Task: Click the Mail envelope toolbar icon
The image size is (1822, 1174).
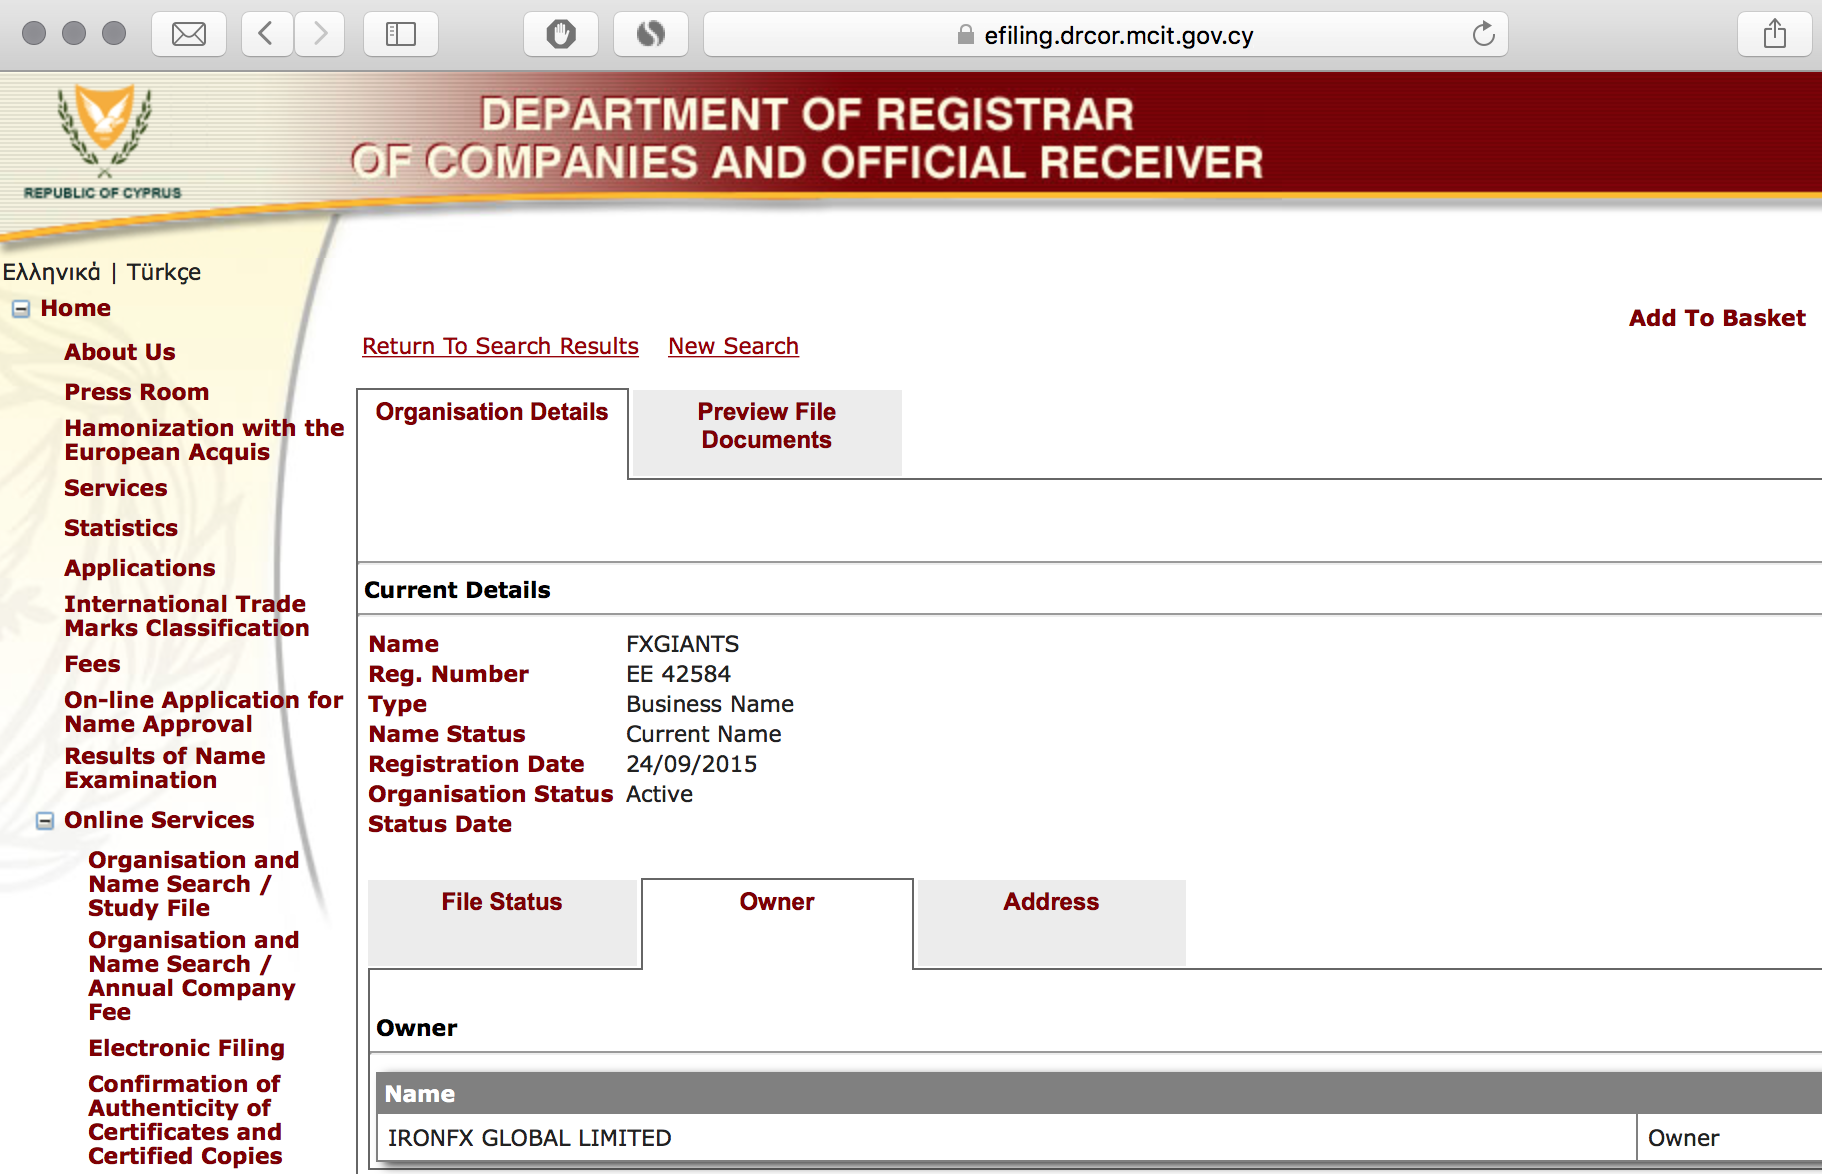Action: coord(188,35)
